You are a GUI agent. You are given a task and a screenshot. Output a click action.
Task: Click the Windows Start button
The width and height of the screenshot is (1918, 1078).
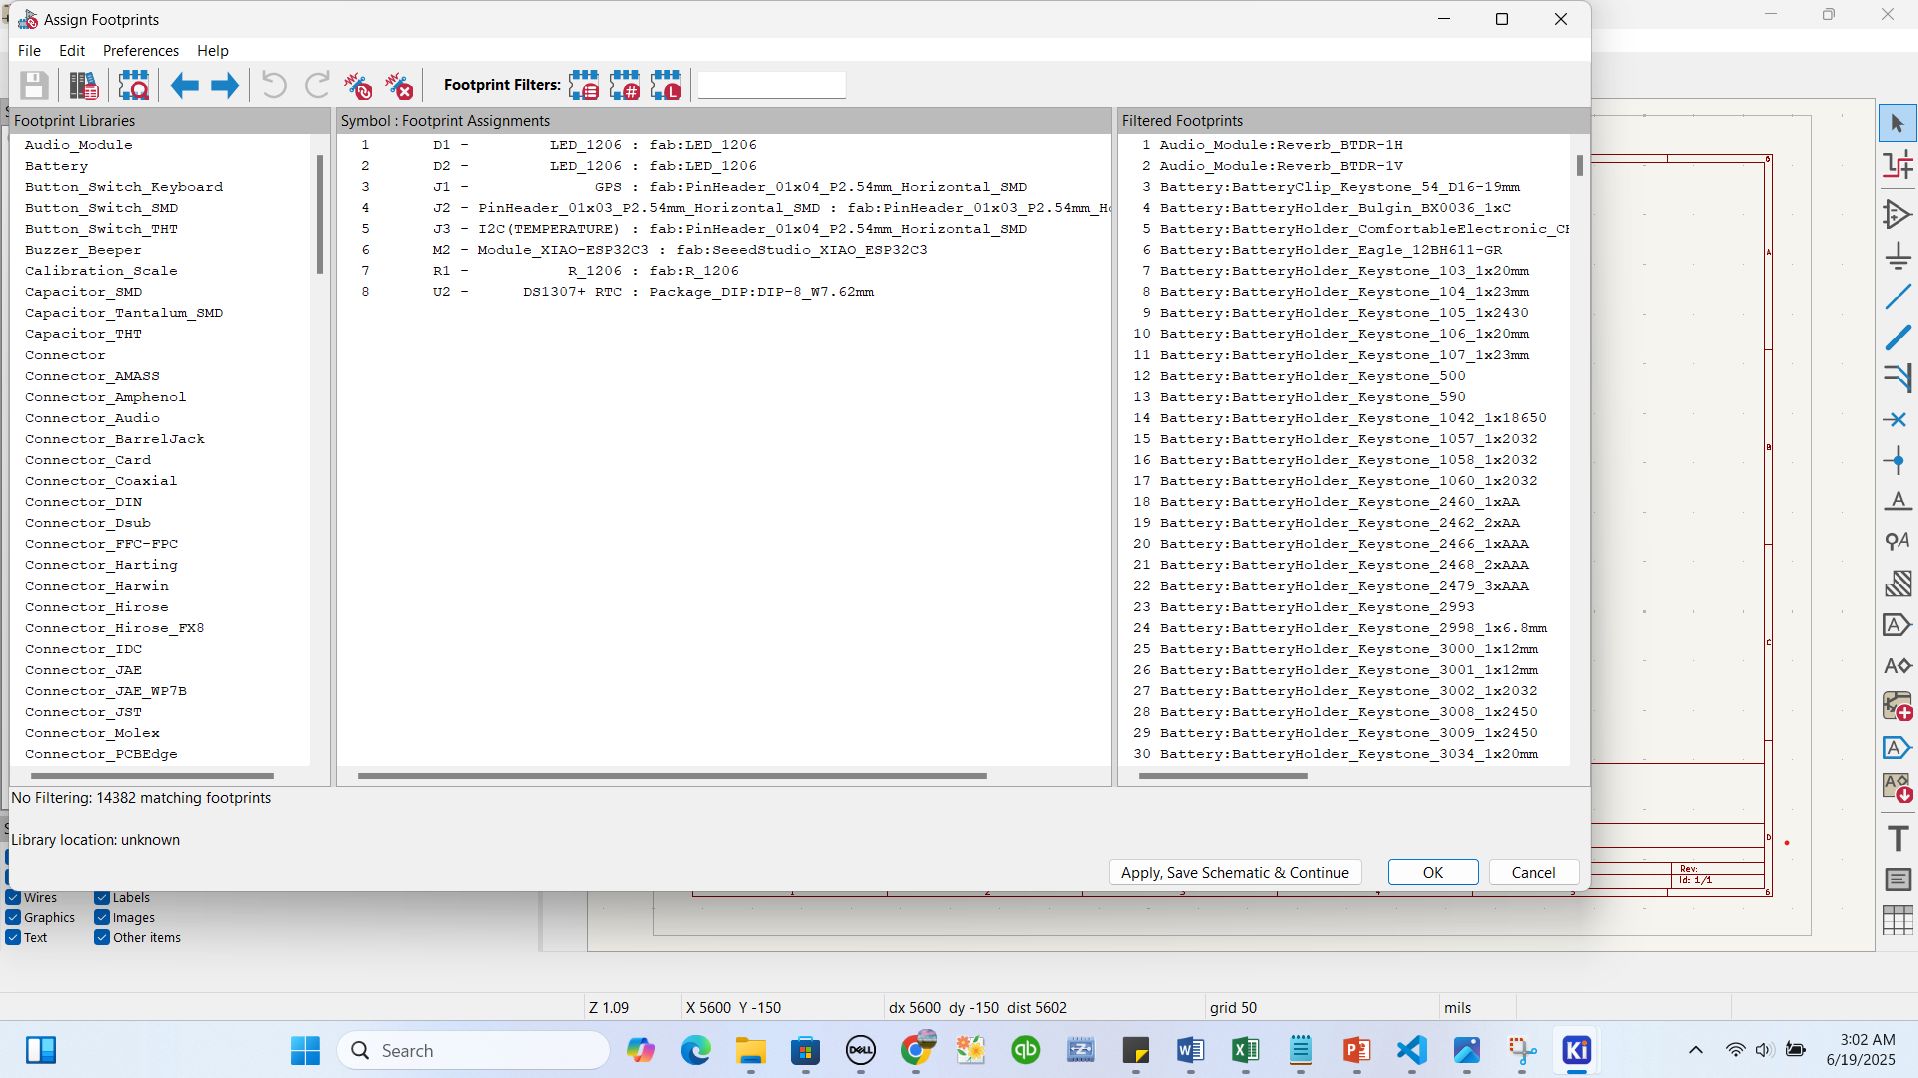[305, 1051]
